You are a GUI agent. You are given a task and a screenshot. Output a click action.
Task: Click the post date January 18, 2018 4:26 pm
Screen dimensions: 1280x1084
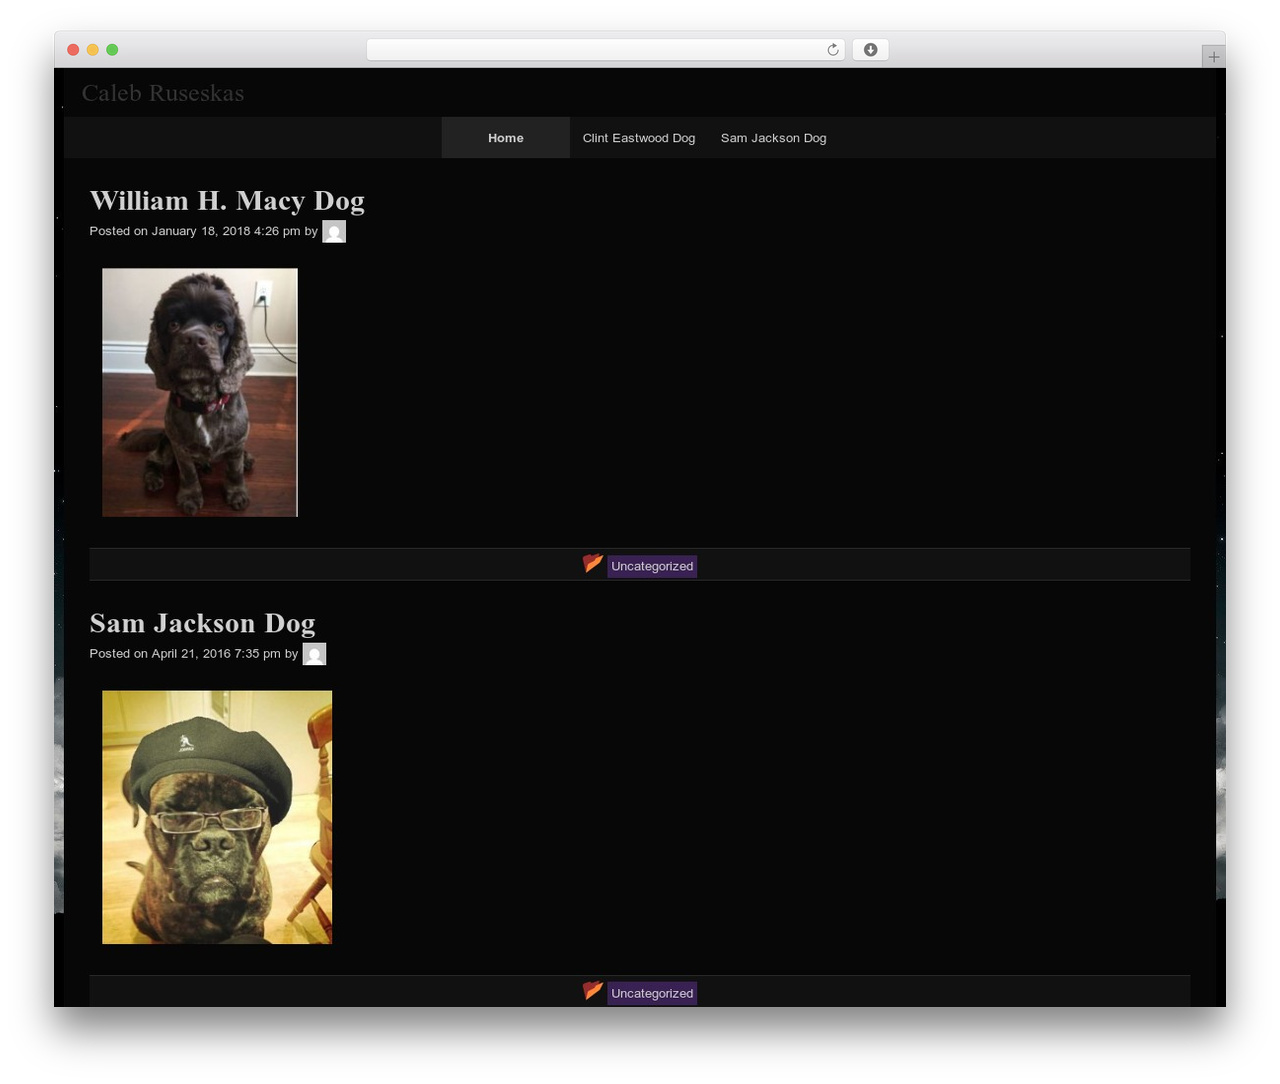point(226,231)
